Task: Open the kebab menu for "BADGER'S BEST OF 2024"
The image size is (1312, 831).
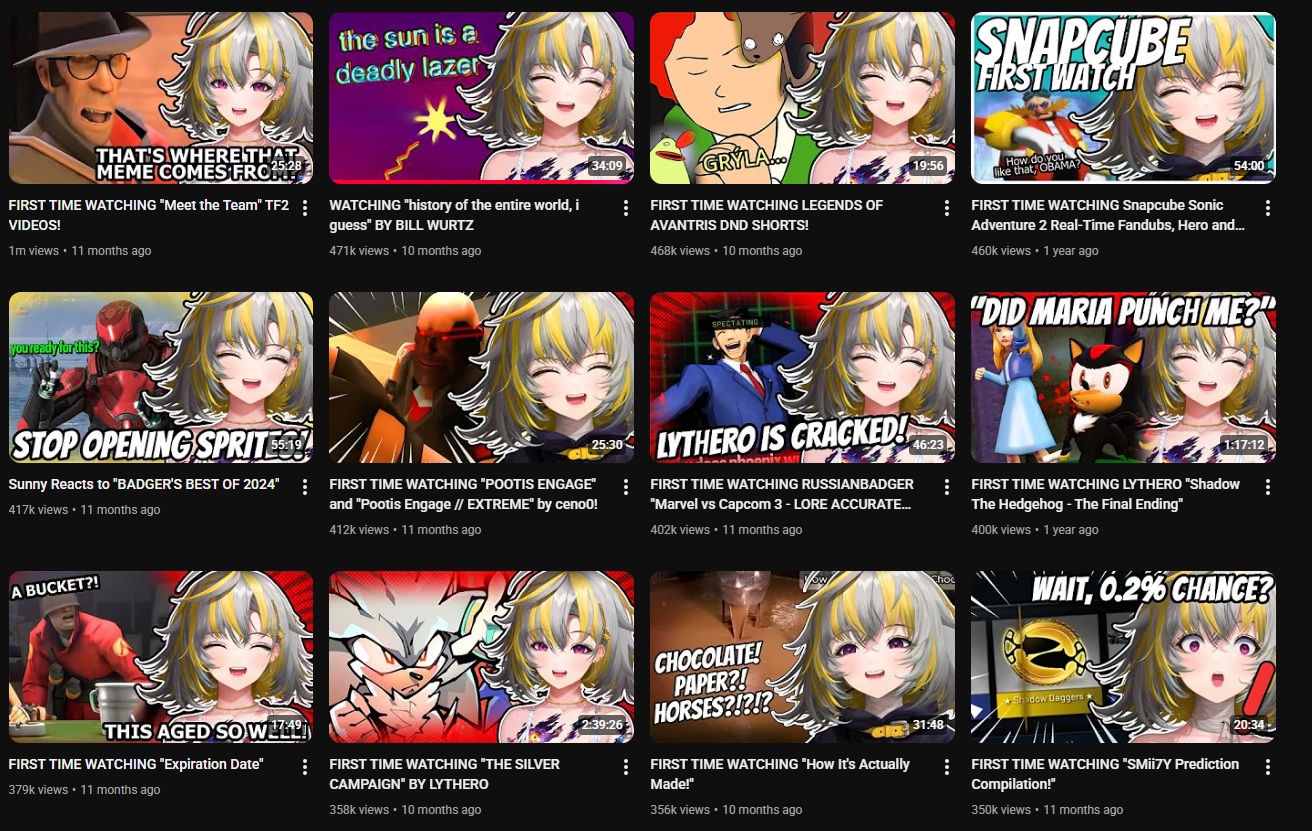Action: click(x=305, y=487)
